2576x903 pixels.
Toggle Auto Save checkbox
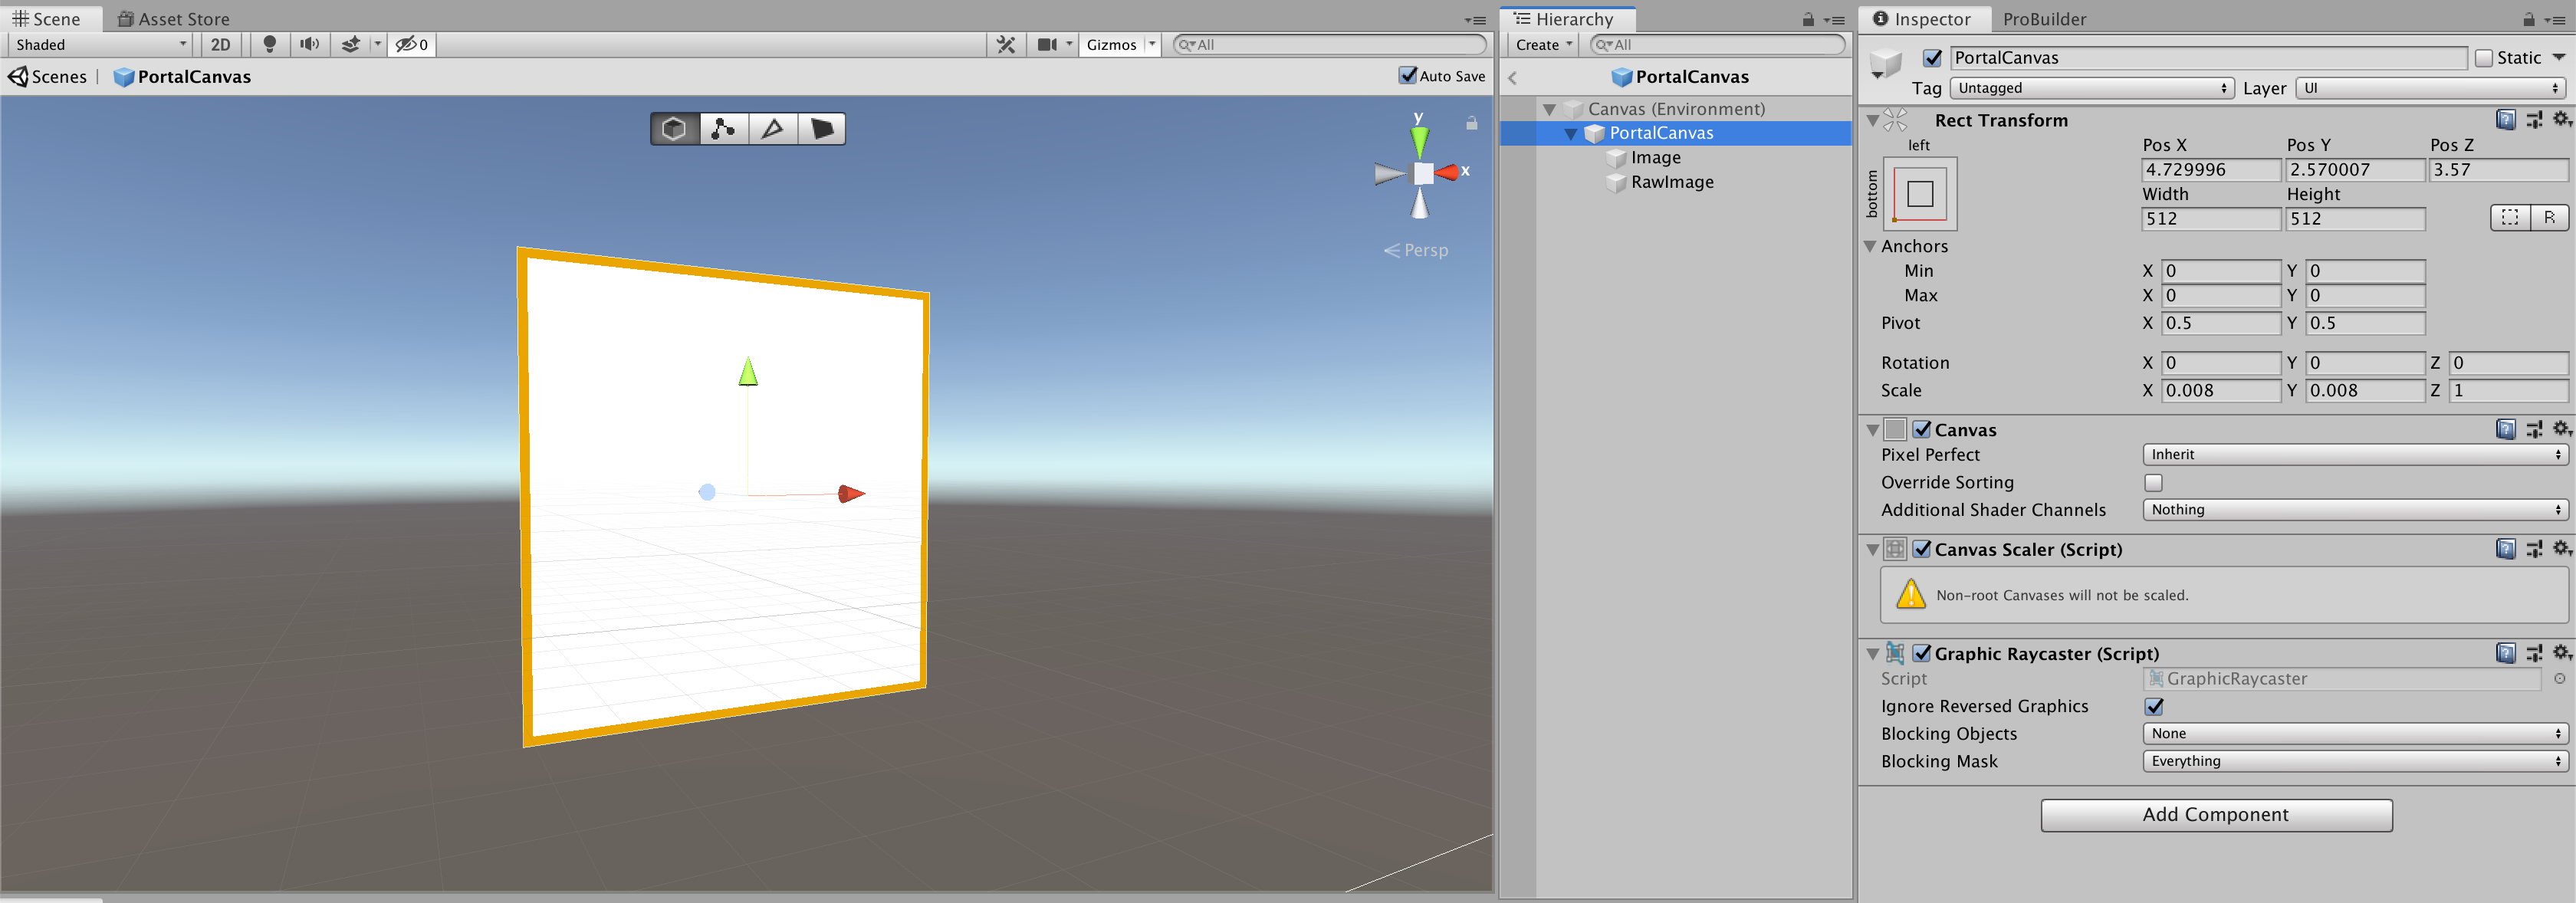[1408, 76]
